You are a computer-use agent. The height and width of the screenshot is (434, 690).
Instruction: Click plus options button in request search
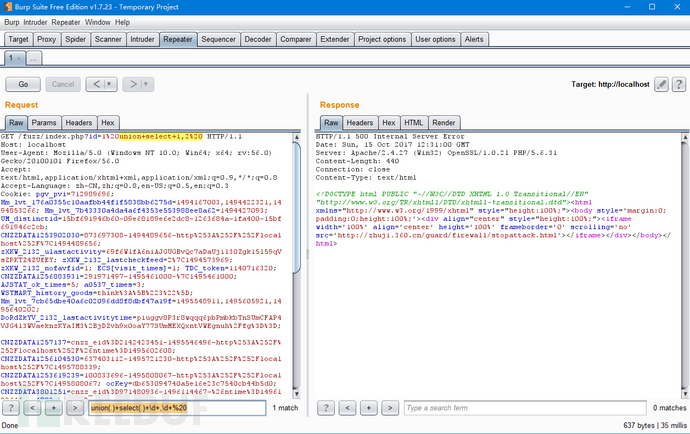(x=54, y=408)
